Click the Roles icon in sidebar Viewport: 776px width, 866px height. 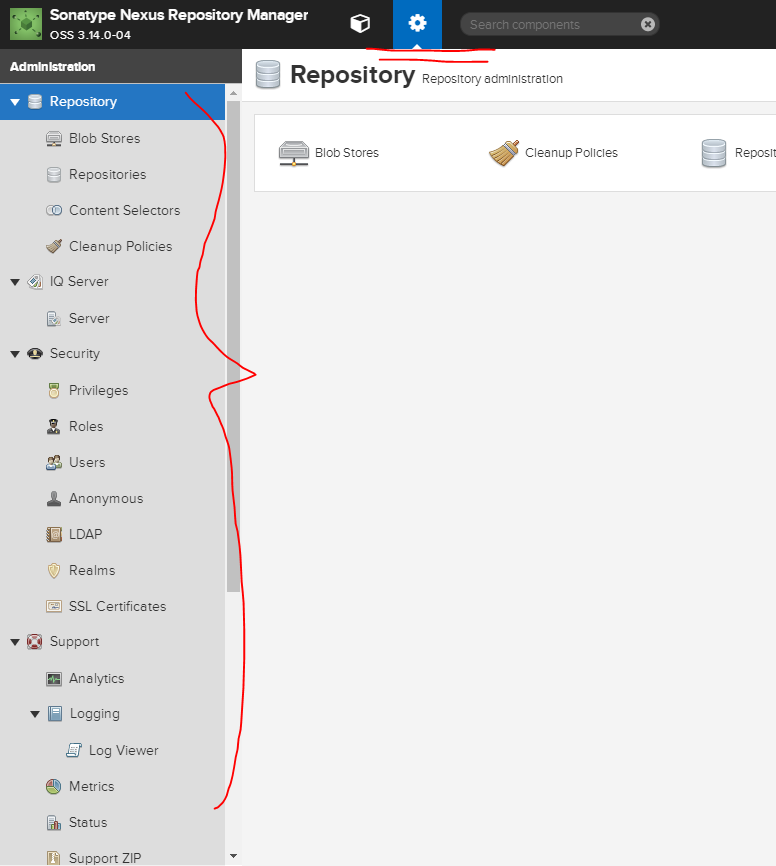pos(54,426)
